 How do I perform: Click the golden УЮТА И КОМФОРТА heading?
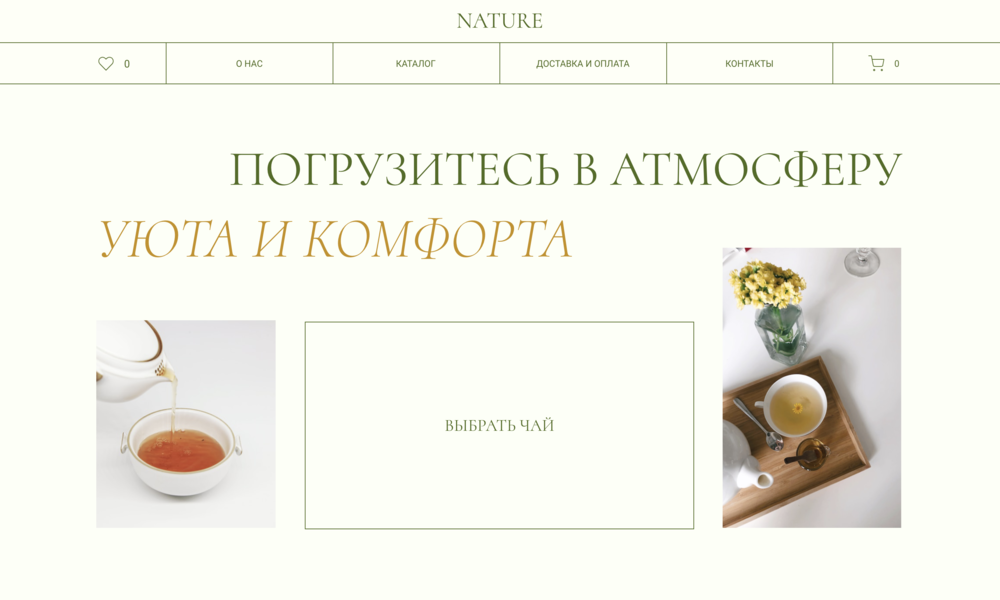[335, 239]
